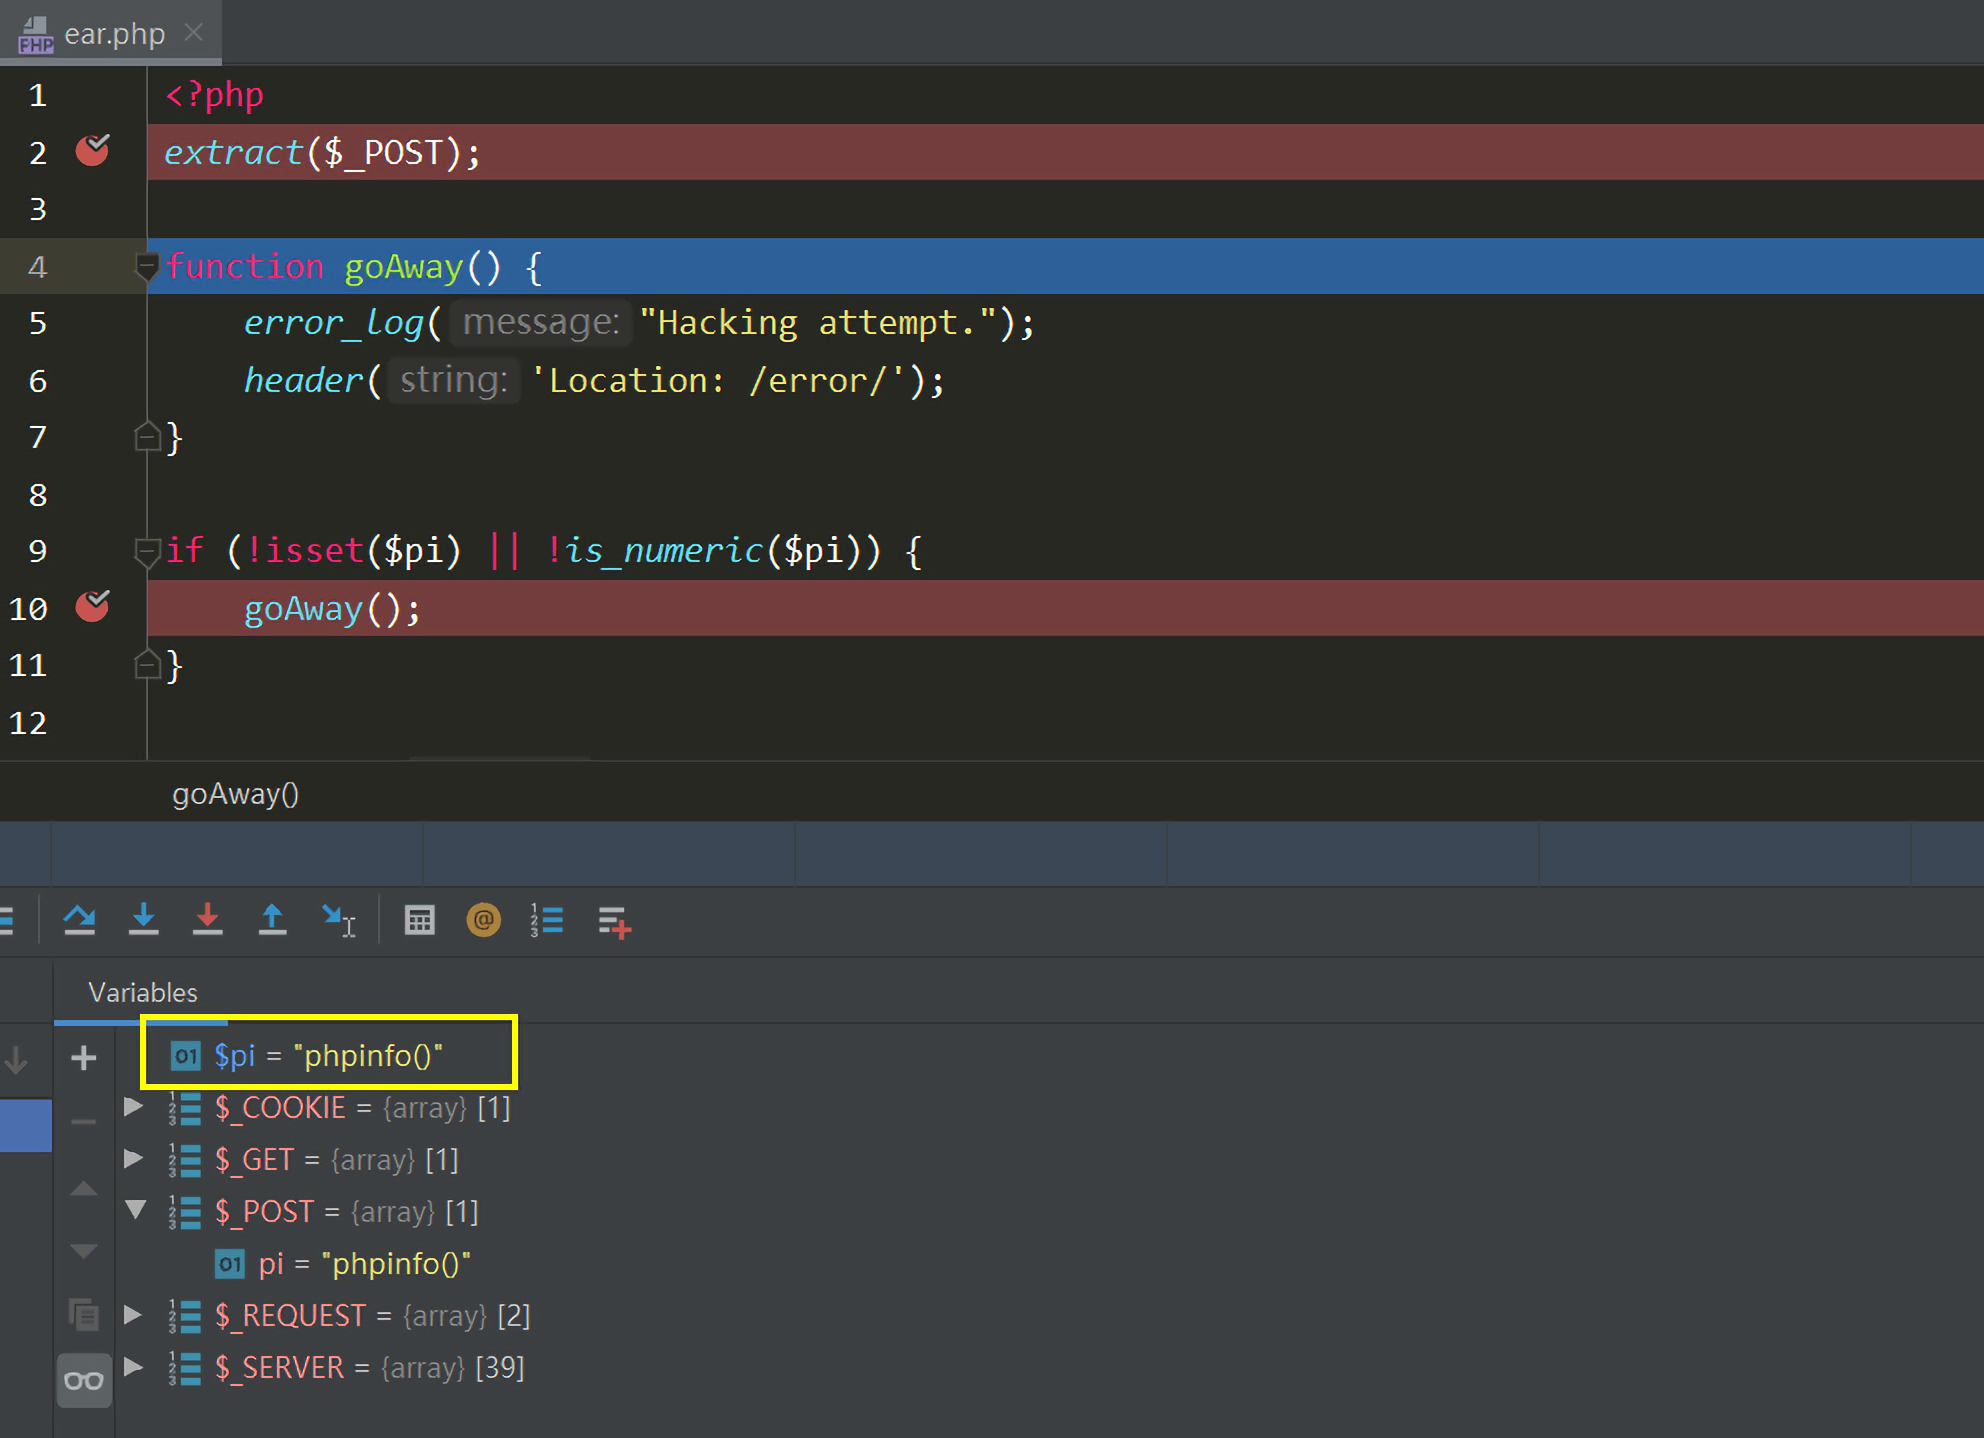Click line number 1 in the gutter
The image size is (1984, 1438).
pos(38,95)
